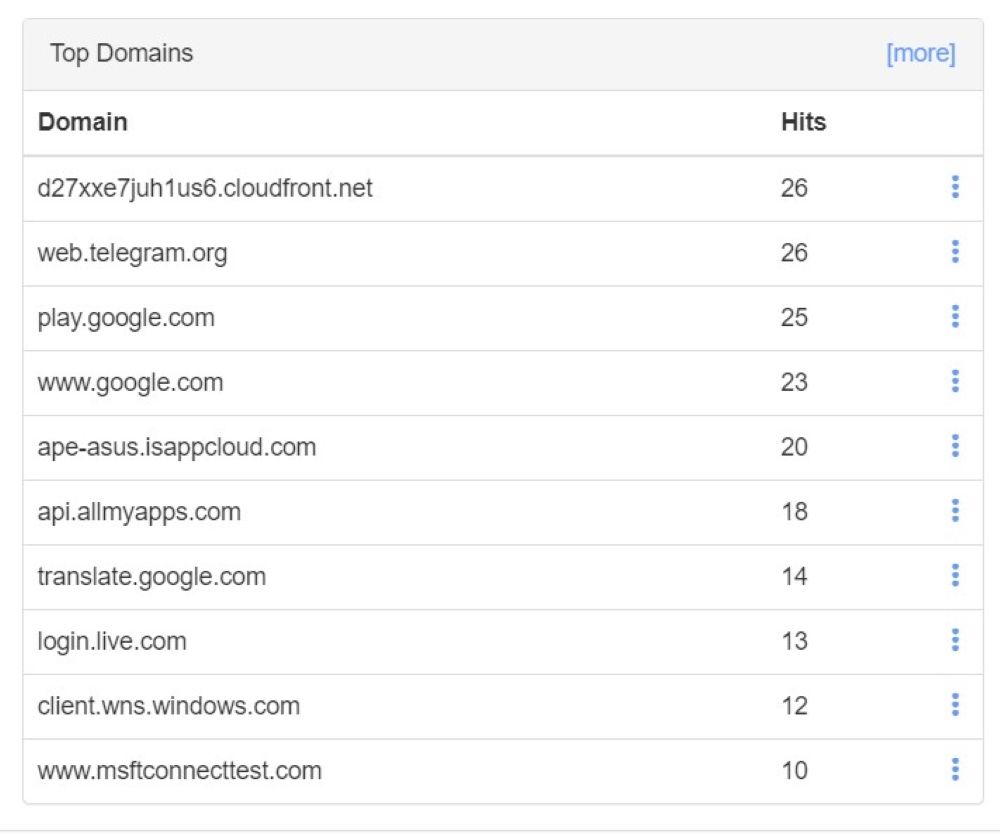Click the options icon for ape-asus.isappcloud.com
The width and height of the screenshot is (1000, 840).
955,446
